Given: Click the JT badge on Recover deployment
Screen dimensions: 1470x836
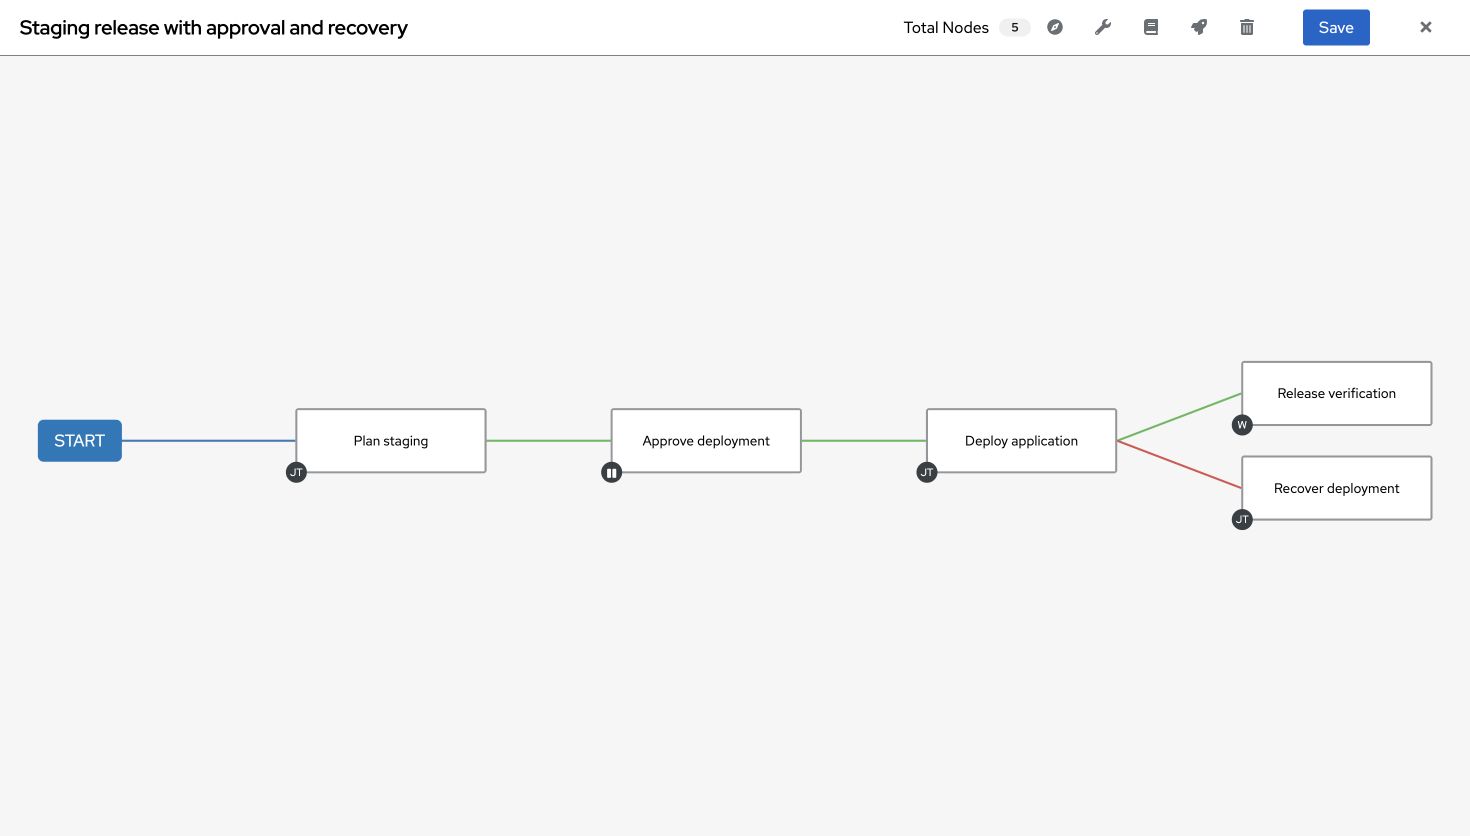Looking at the screenshot, I should [x=1242, y=520].
